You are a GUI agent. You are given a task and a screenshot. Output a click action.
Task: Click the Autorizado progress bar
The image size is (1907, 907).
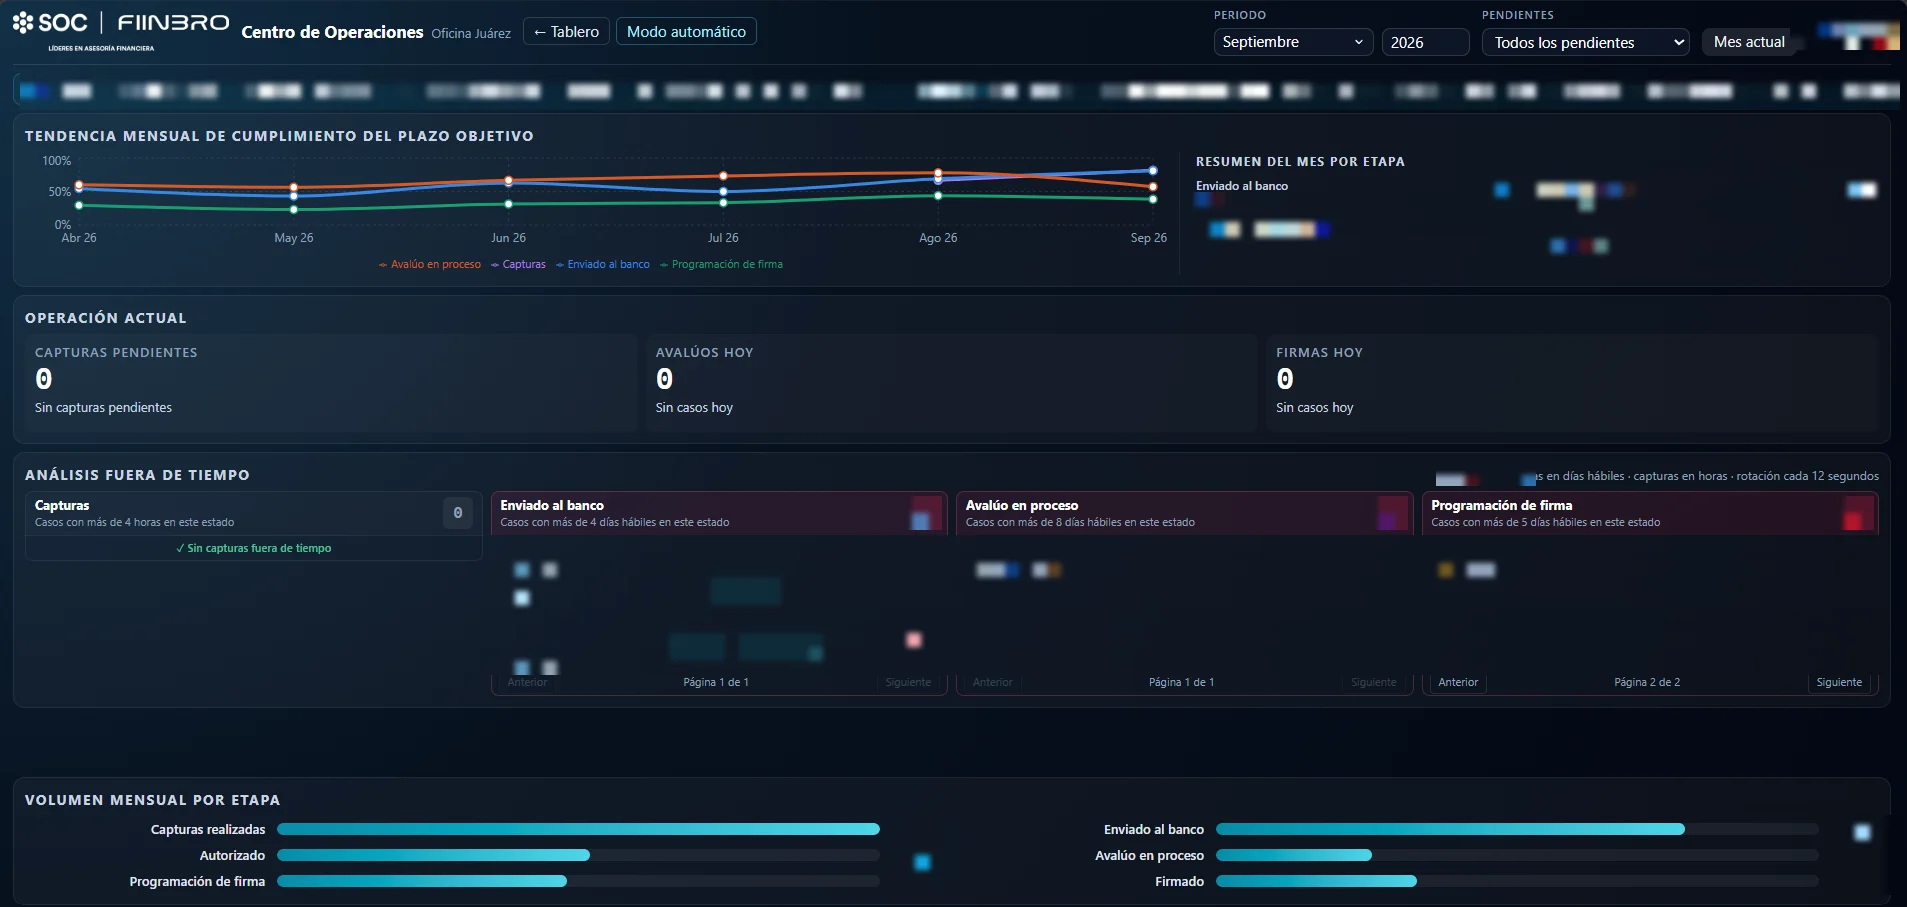[578, 855]
